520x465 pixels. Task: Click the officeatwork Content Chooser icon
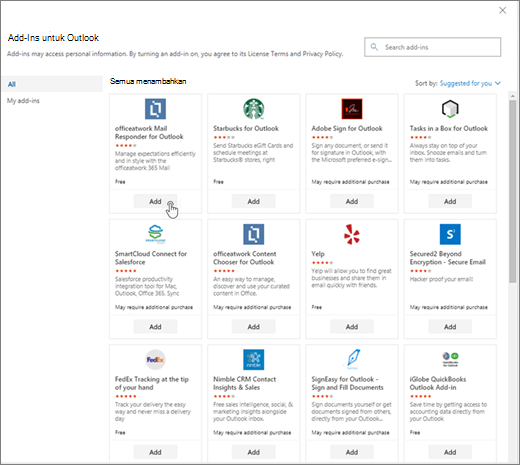(254, 234)
